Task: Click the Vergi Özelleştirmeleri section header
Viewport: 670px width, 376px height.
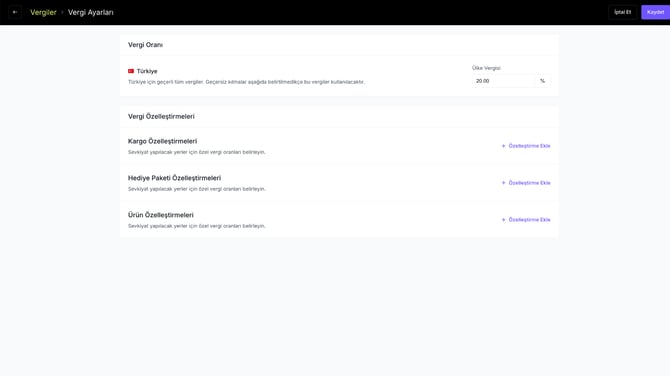Action: tap(161, 116)
